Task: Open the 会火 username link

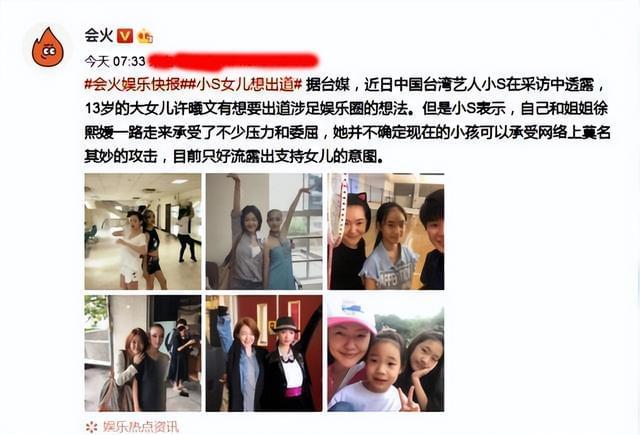Action: [98, 36]
